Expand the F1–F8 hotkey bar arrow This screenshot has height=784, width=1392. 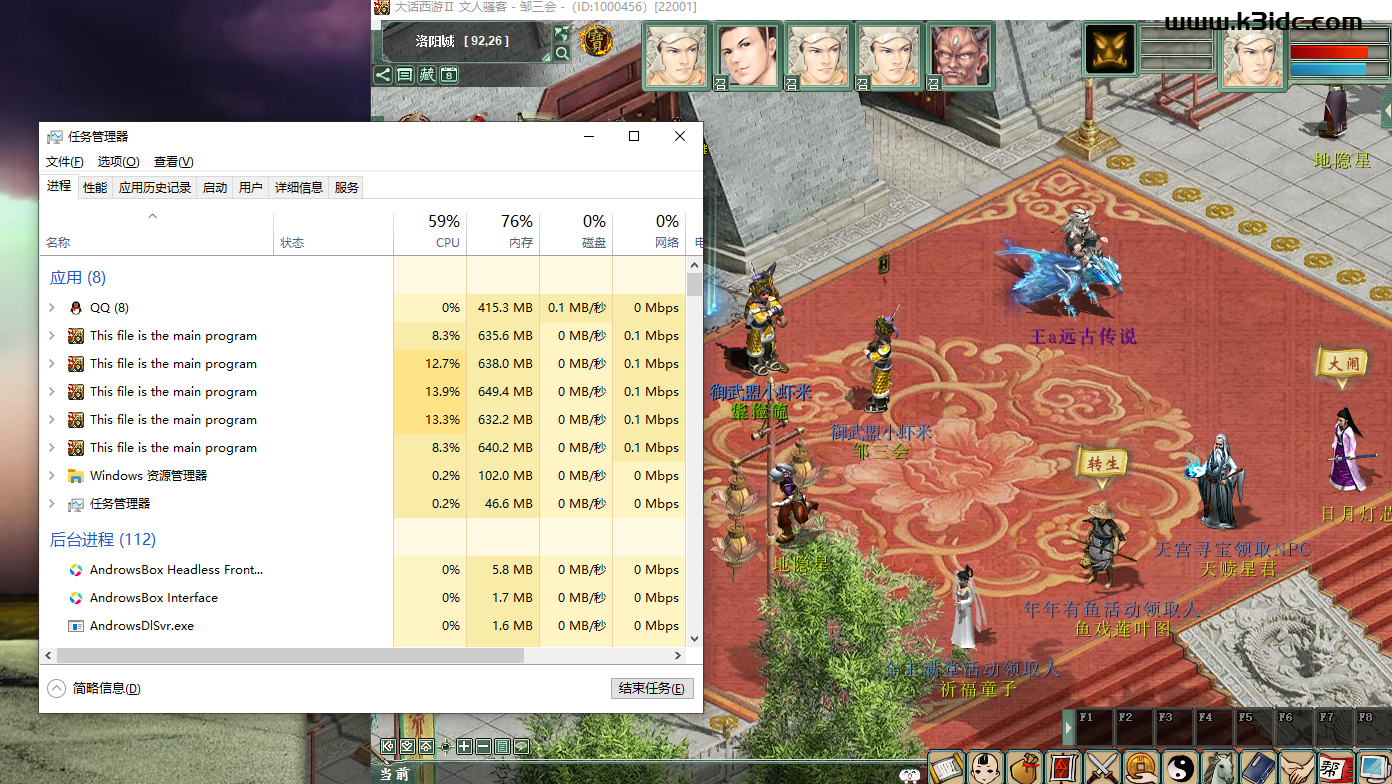pyautogui.click(x=1068, y=727)
